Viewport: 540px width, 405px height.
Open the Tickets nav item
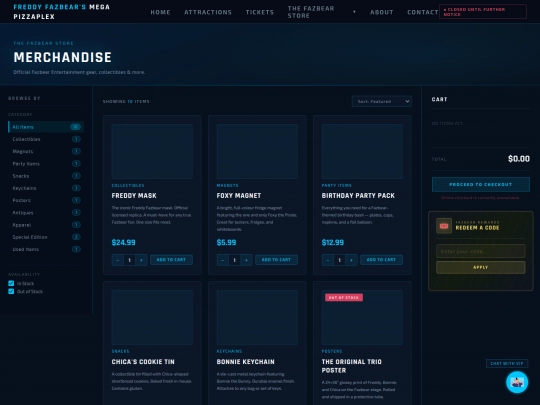(x=260, y=12)
